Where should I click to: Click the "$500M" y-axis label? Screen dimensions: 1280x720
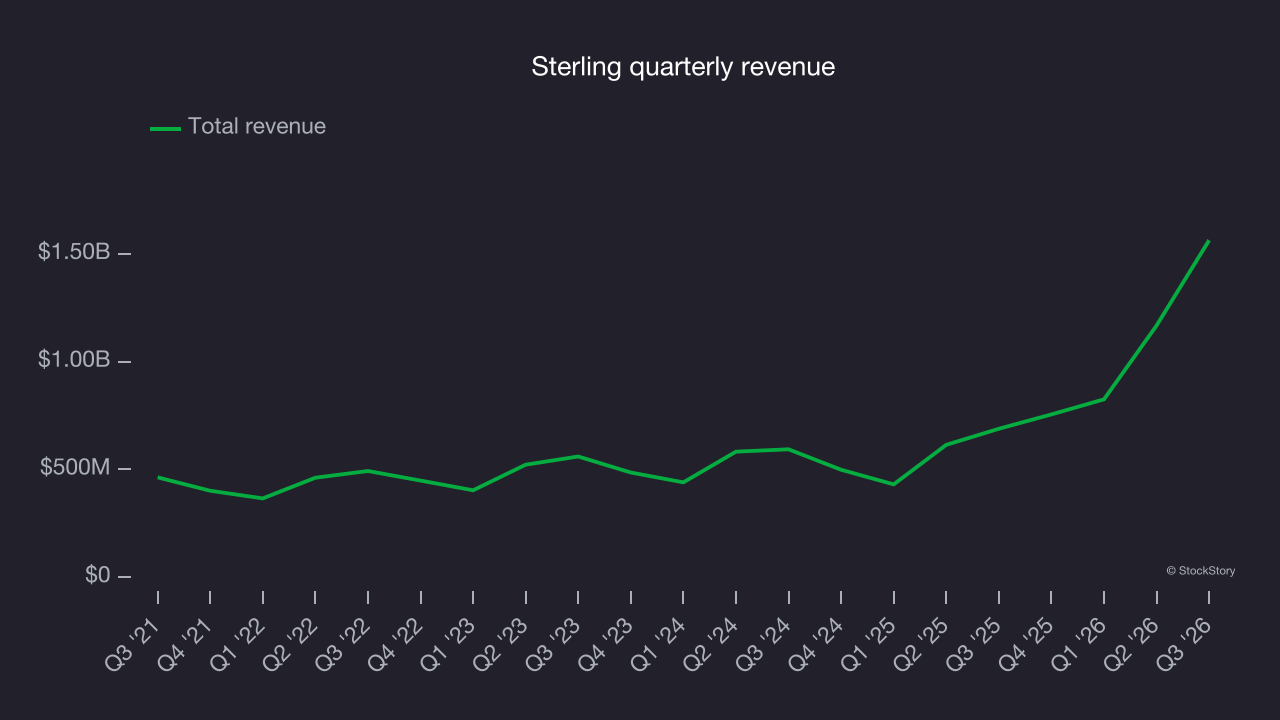(76, 467)
